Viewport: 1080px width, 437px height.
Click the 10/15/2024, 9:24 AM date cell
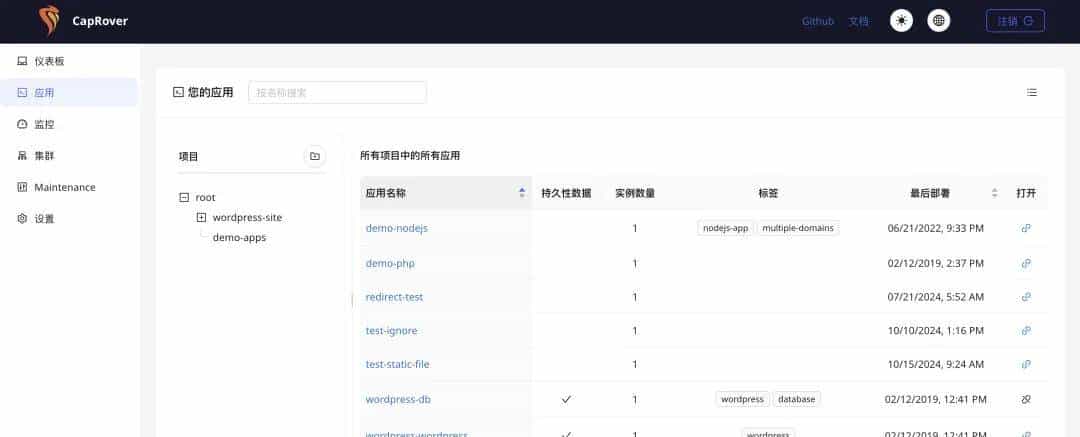click(x=935, y=364)
